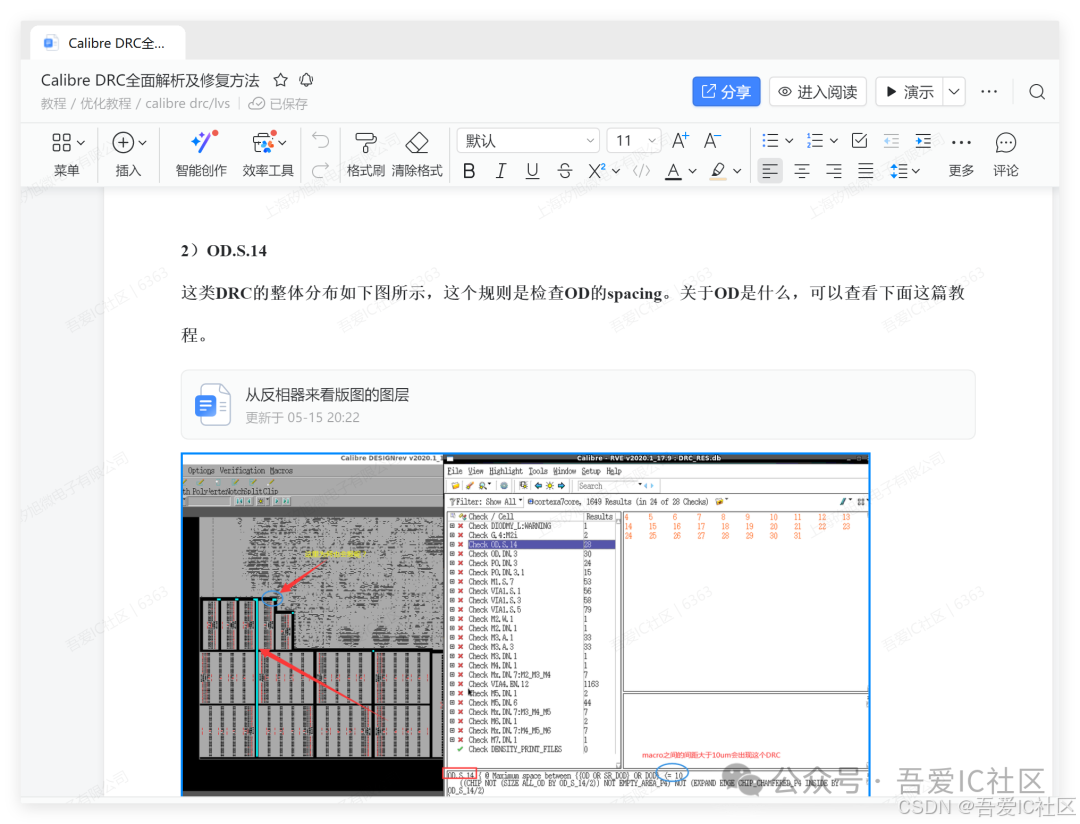Insert a checkbox task list
Screen dimensions: 1080x824
point(860,141)
